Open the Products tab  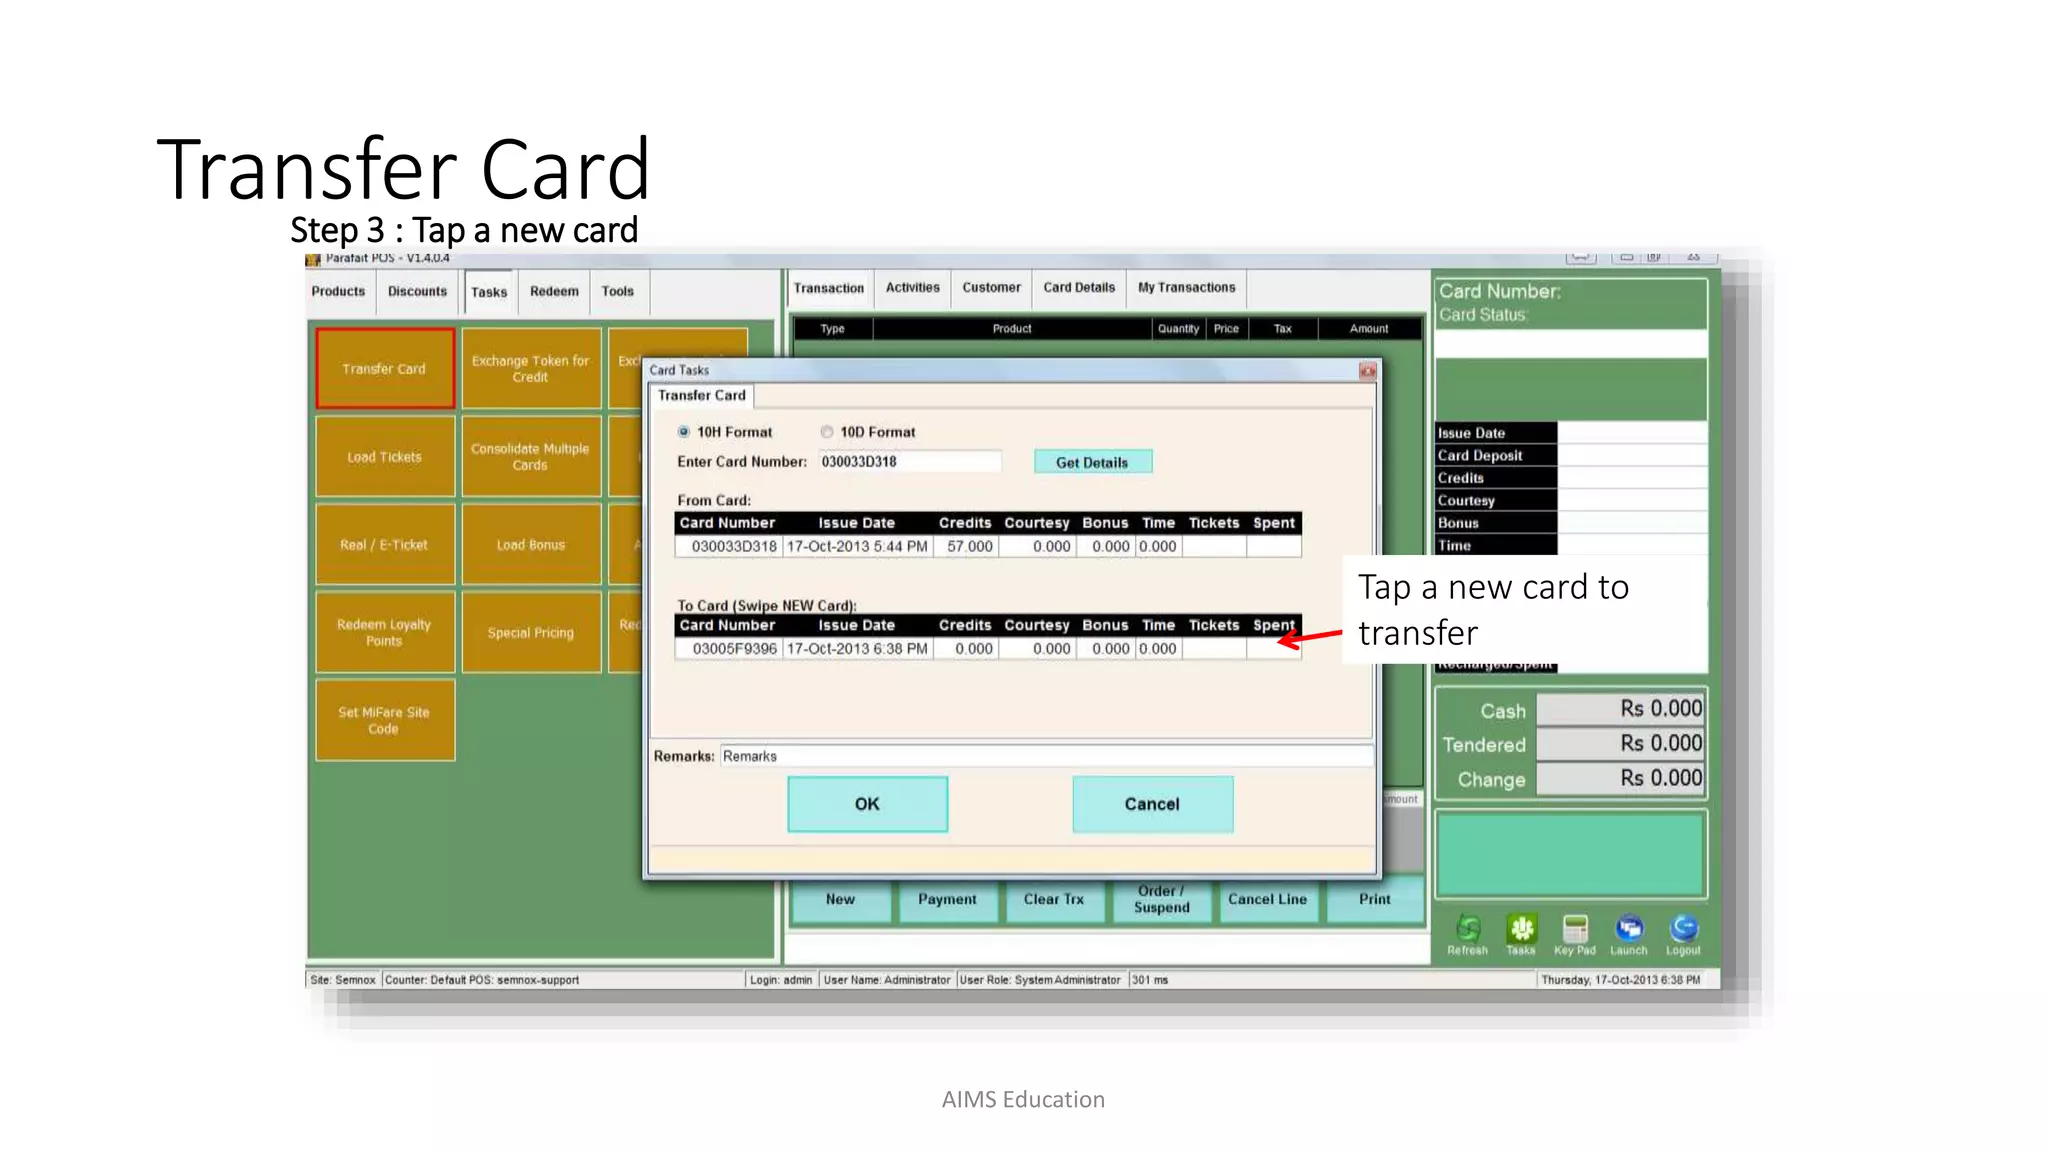click(x=338, y=292)
